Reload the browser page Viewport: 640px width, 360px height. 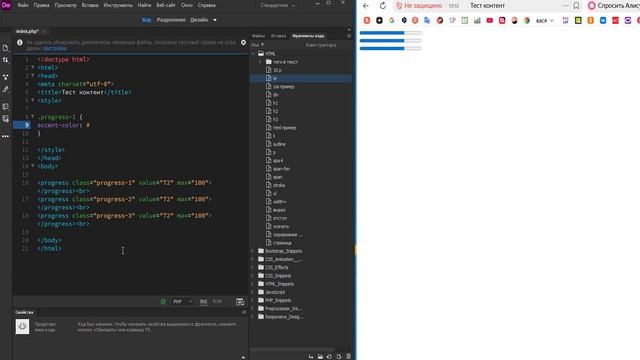(382, 6)
